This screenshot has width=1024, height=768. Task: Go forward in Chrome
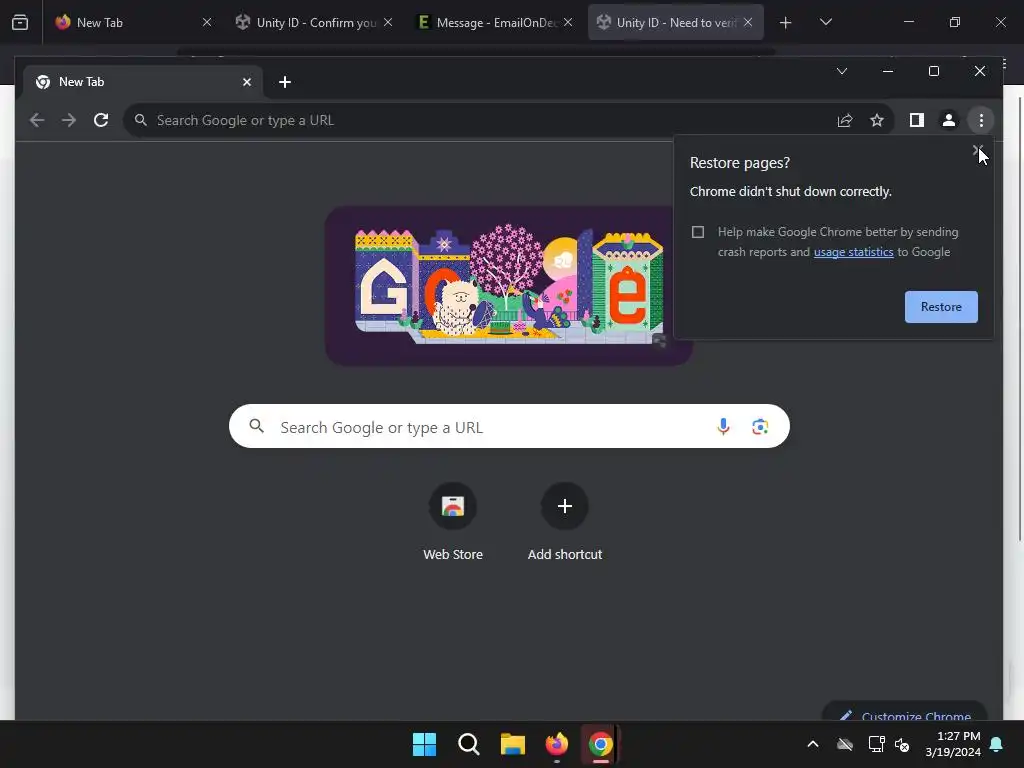(x=69, y=120)
